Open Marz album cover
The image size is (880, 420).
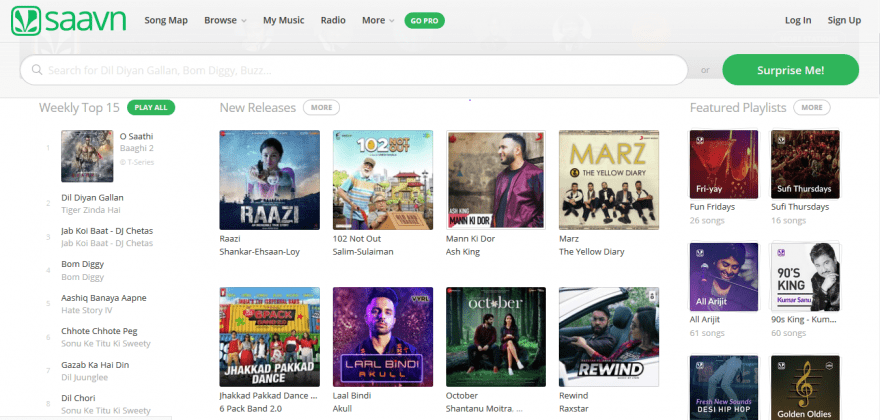(609, 180)
